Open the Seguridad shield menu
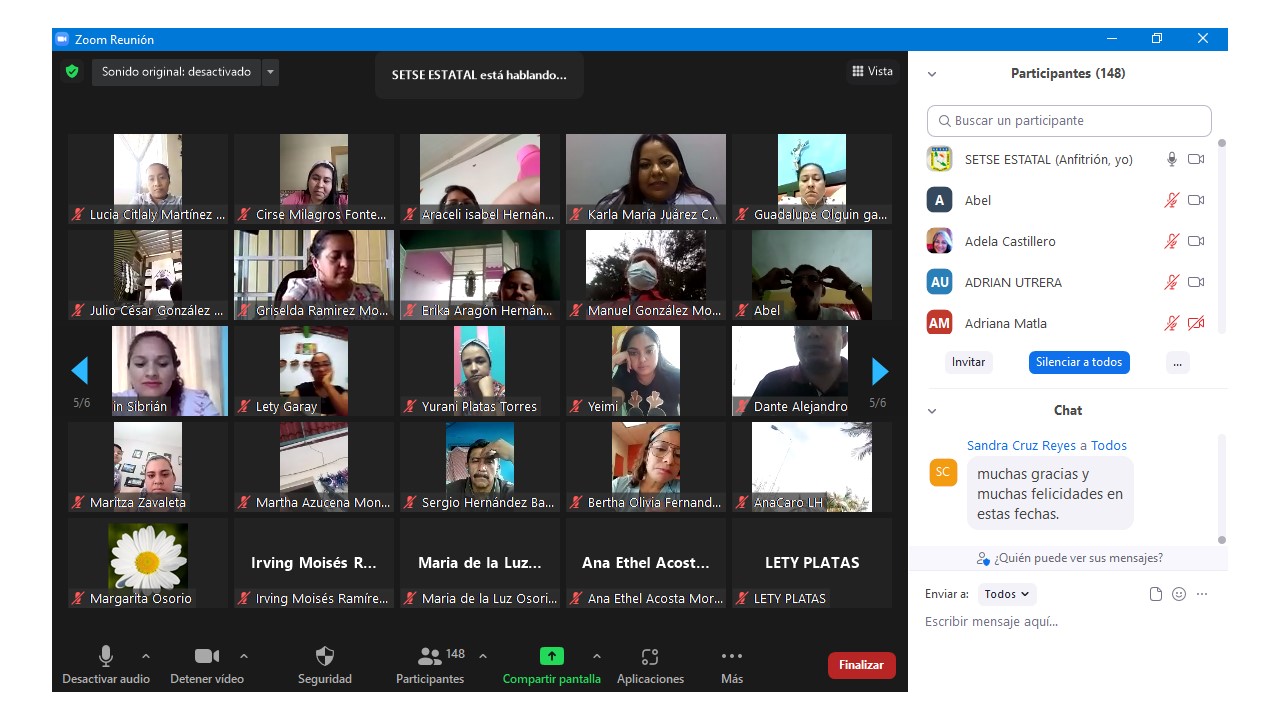This screenshot has width=1280, height=720. tap(325, 665)
